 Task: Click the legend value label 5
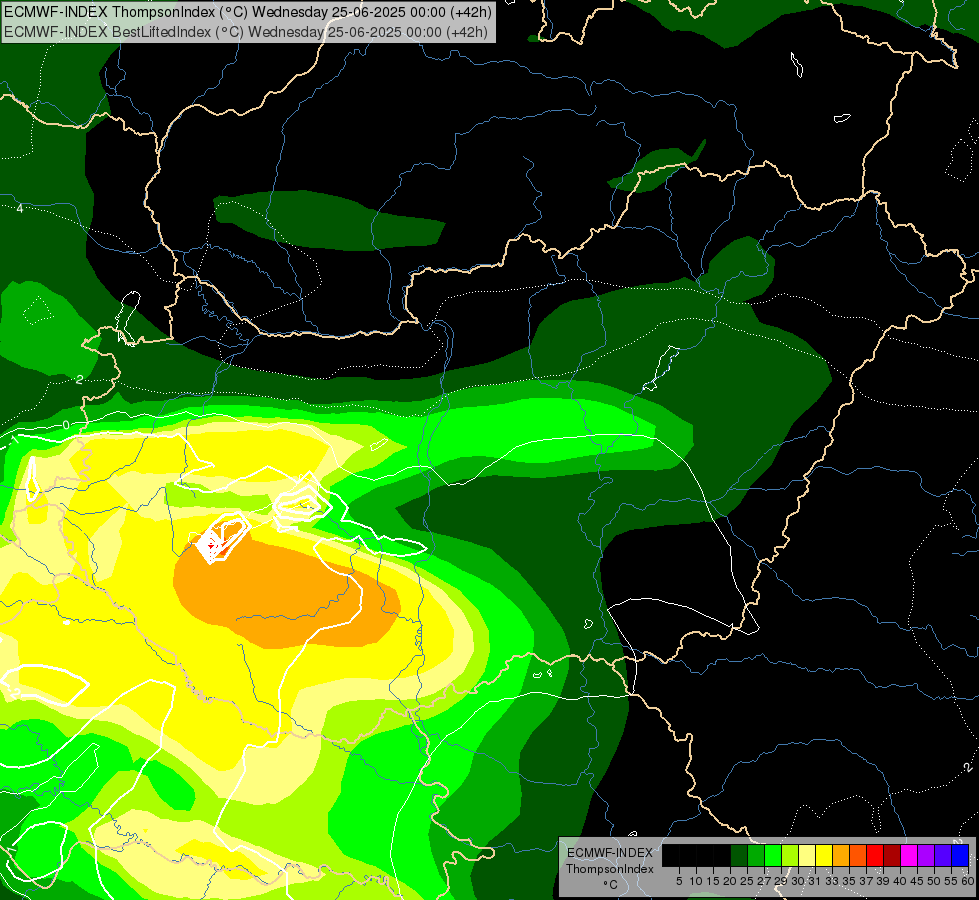[679, 881]
